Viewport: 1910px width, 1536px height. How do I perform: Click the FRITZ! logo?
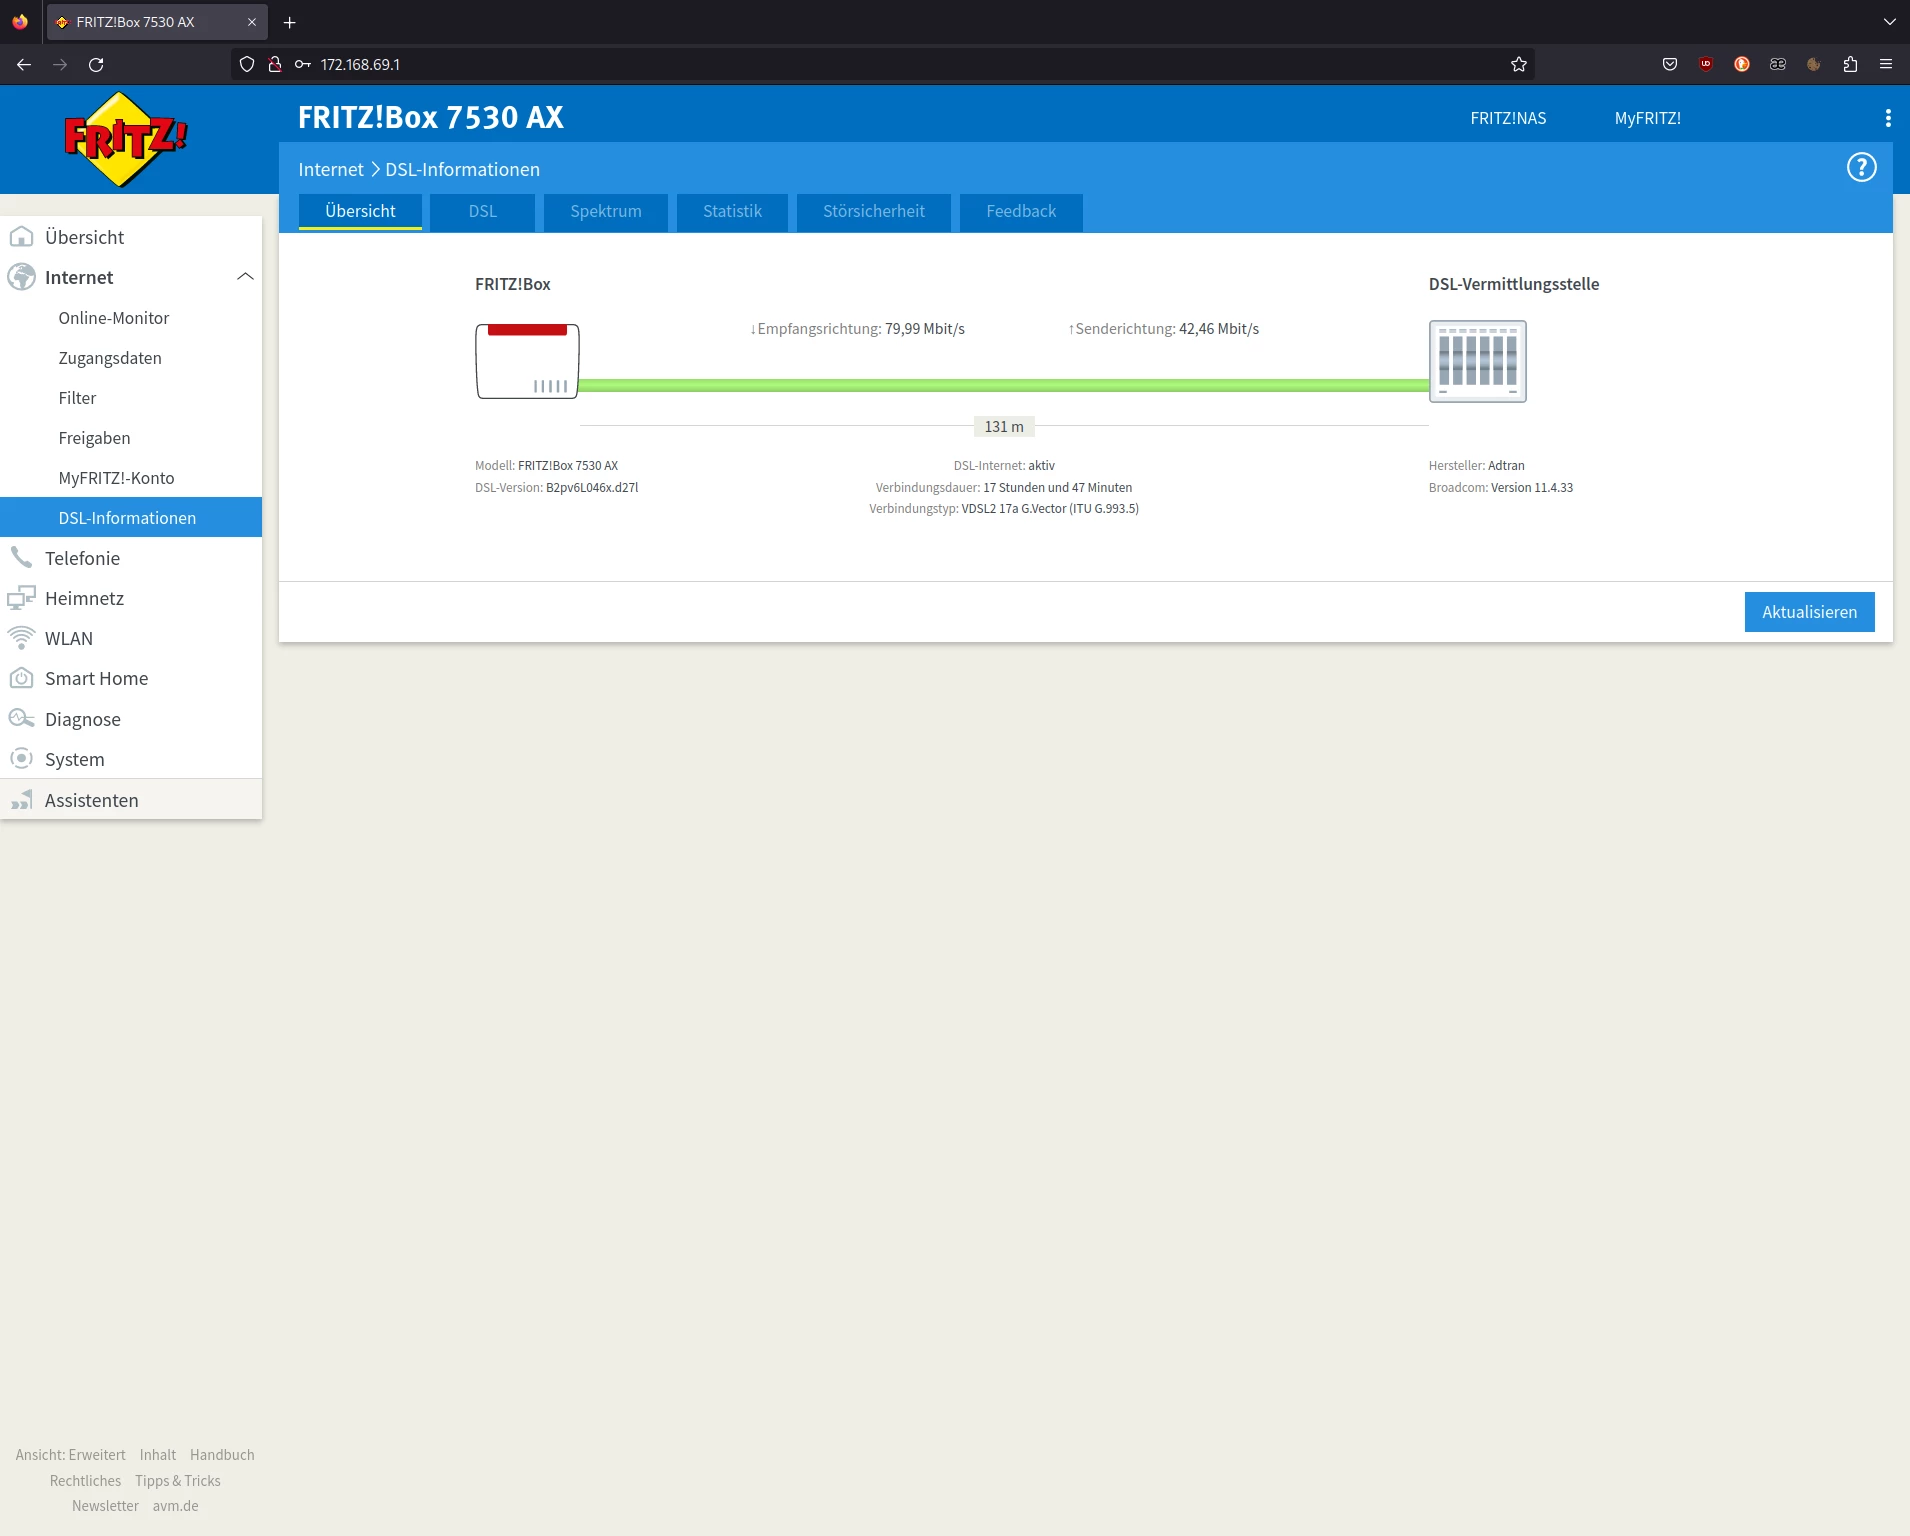tap(125, 140)
